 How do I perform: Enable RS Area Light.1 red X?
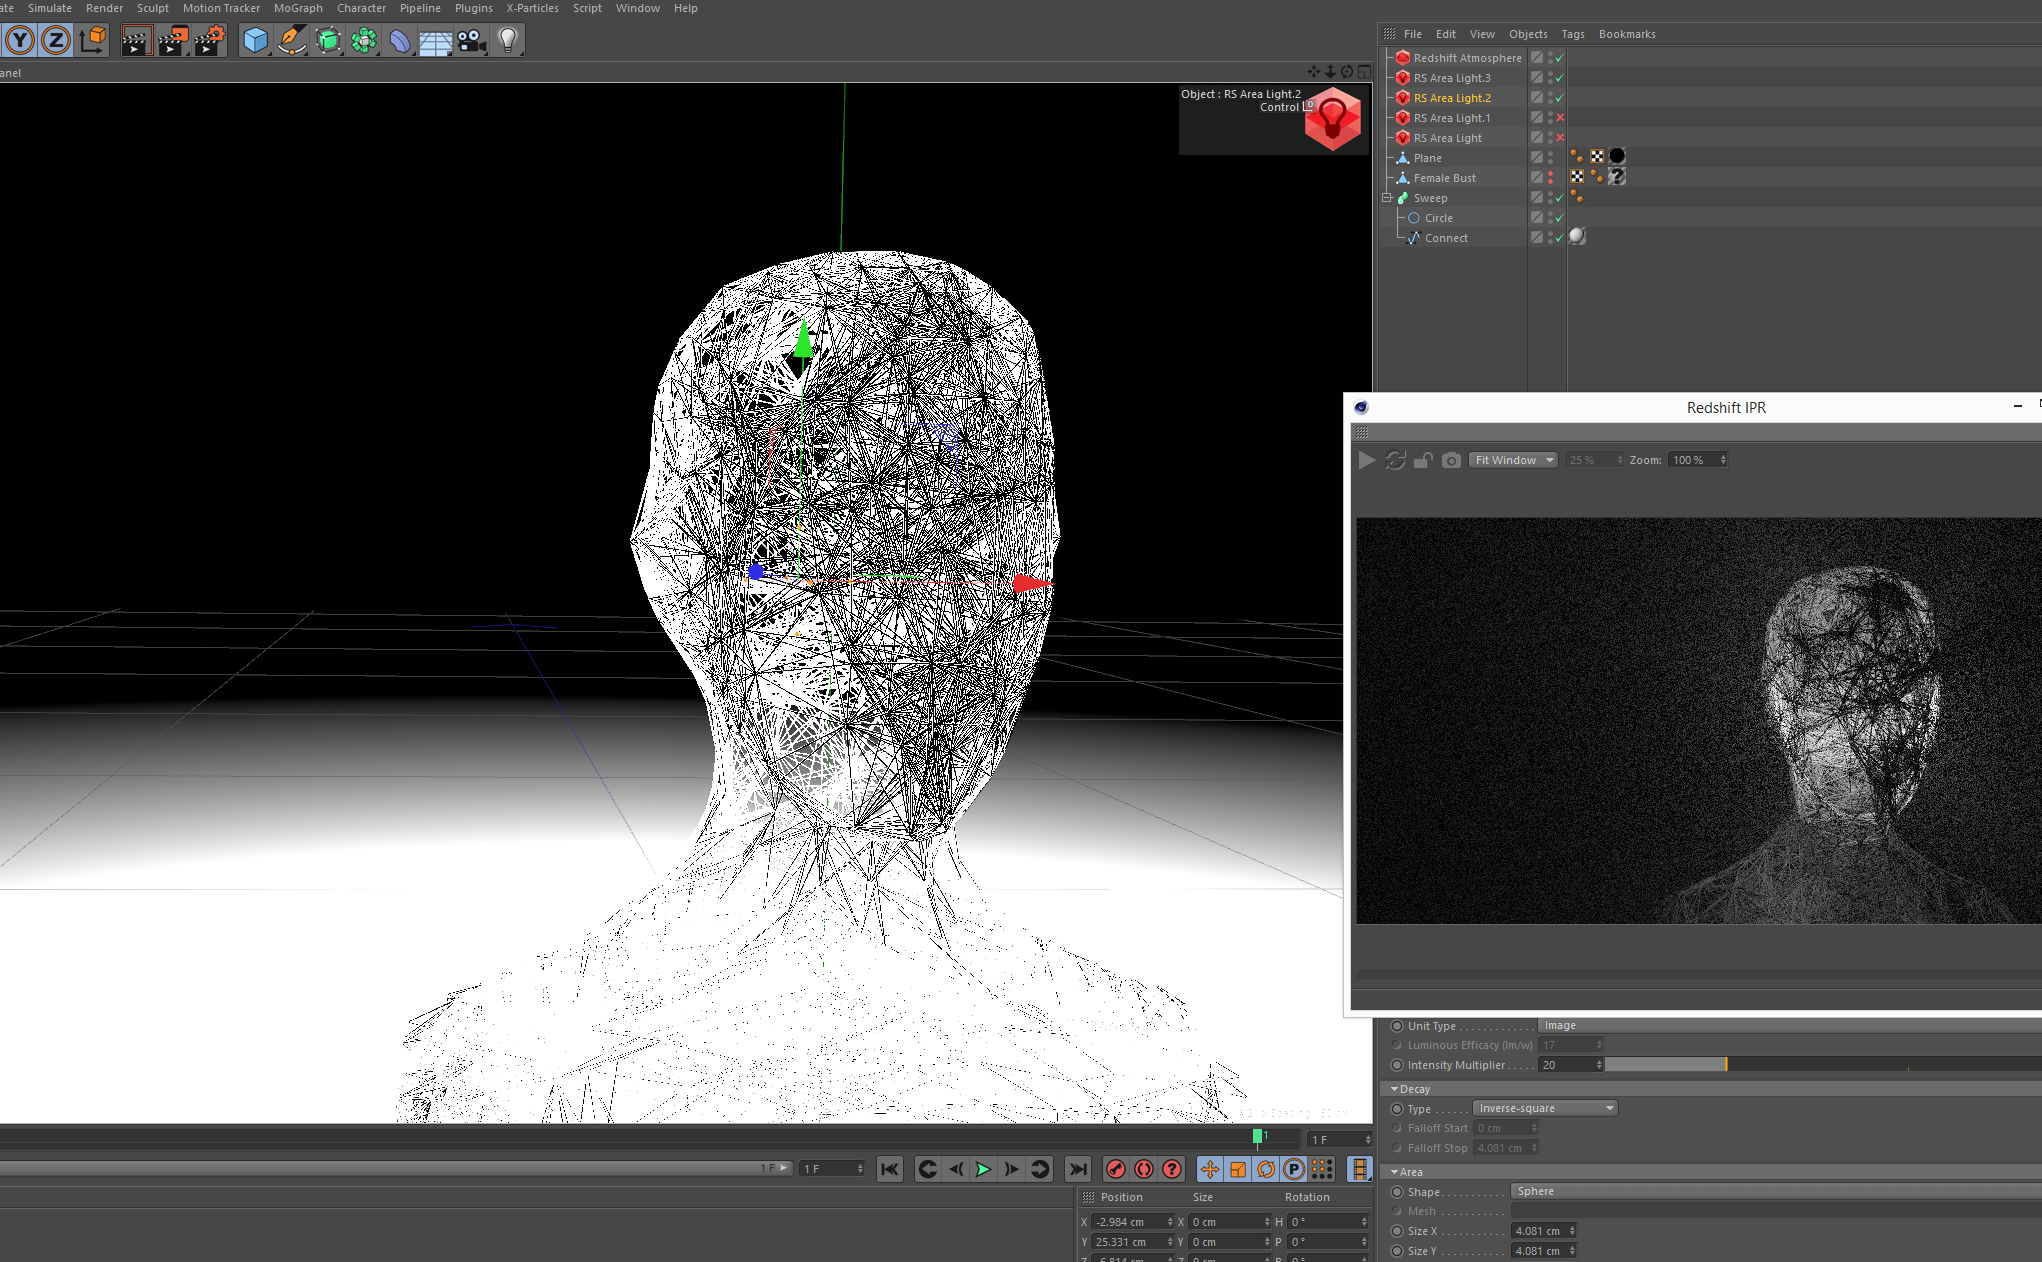(1560, 118)
